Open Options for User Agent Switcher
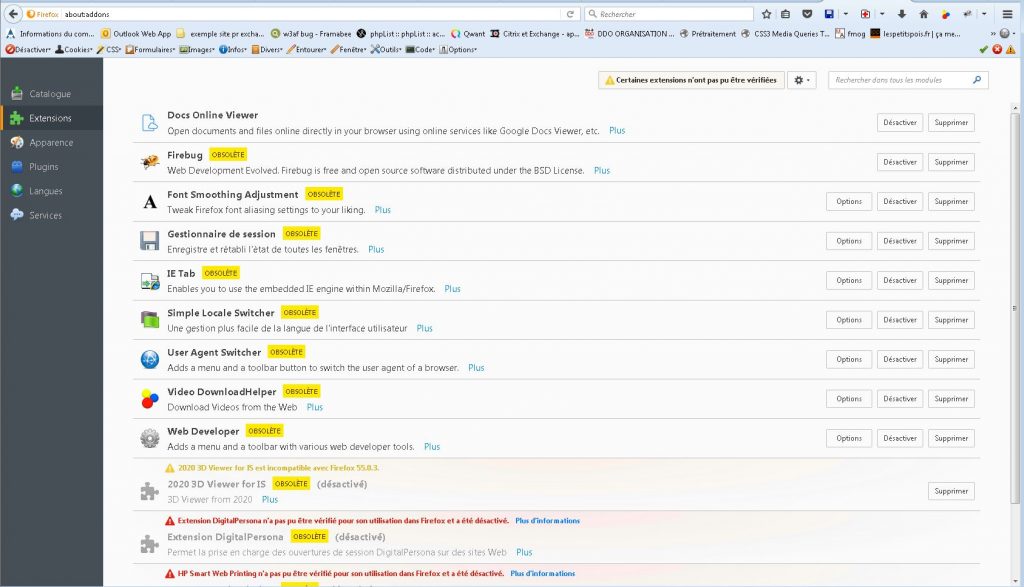1024x587 pixels. coord(849,360)
